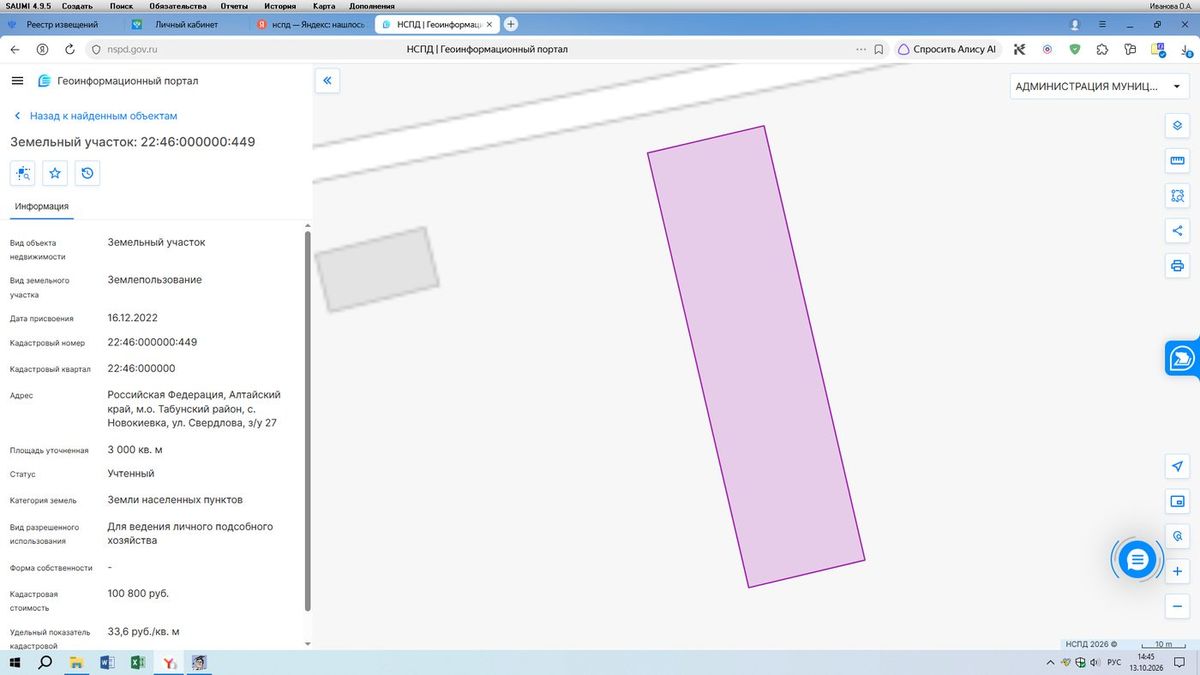Reload the current page
The width and height of the screenshot is (1200, 675).
coord(70,49)
